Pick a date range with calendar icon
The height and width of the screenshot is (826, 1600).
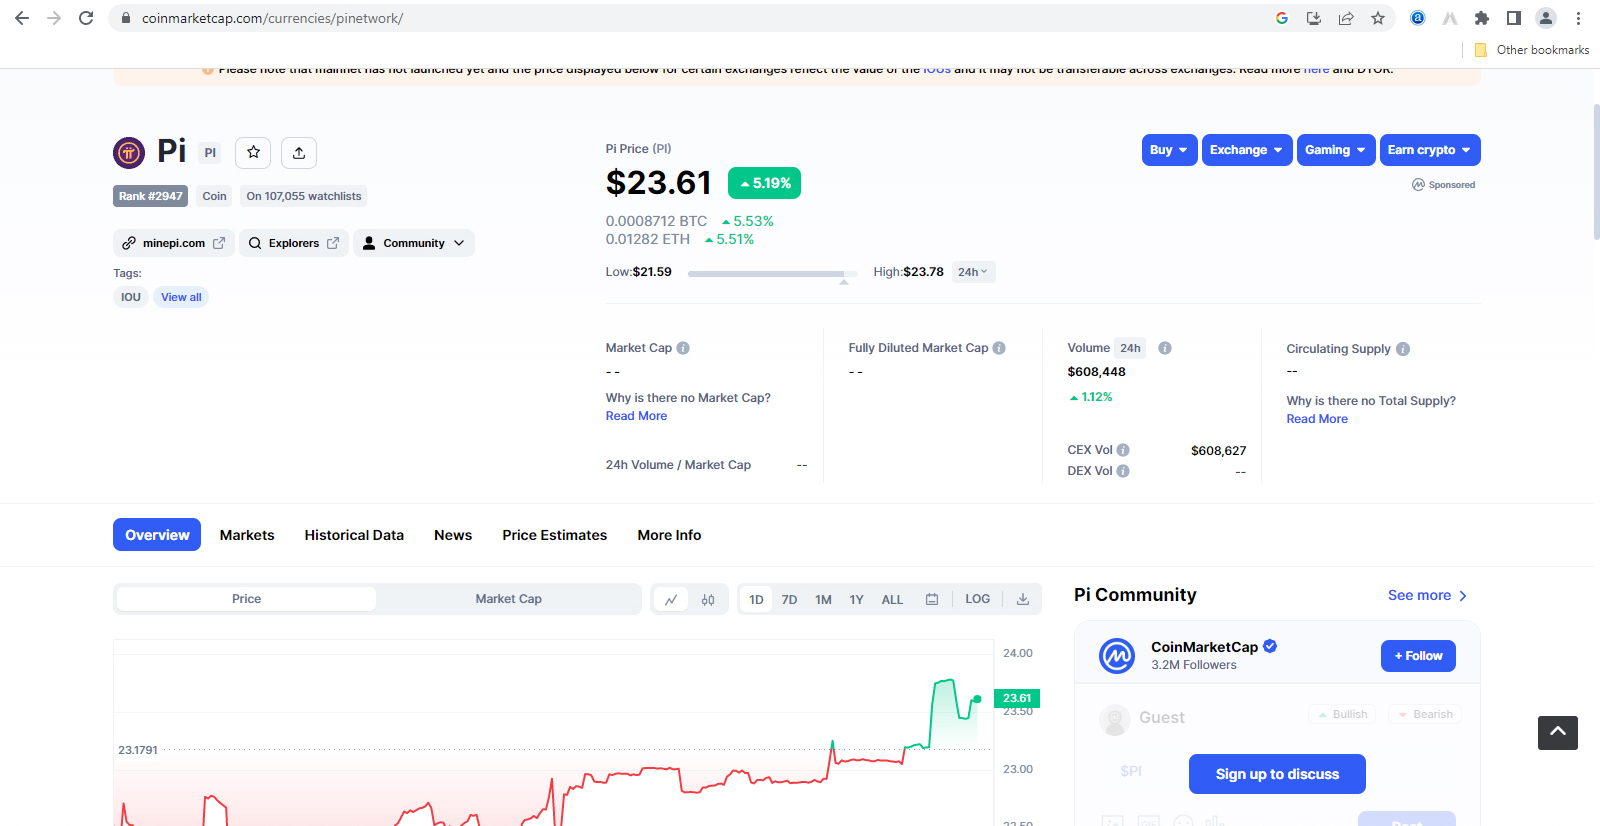click(x=932, y=599)
